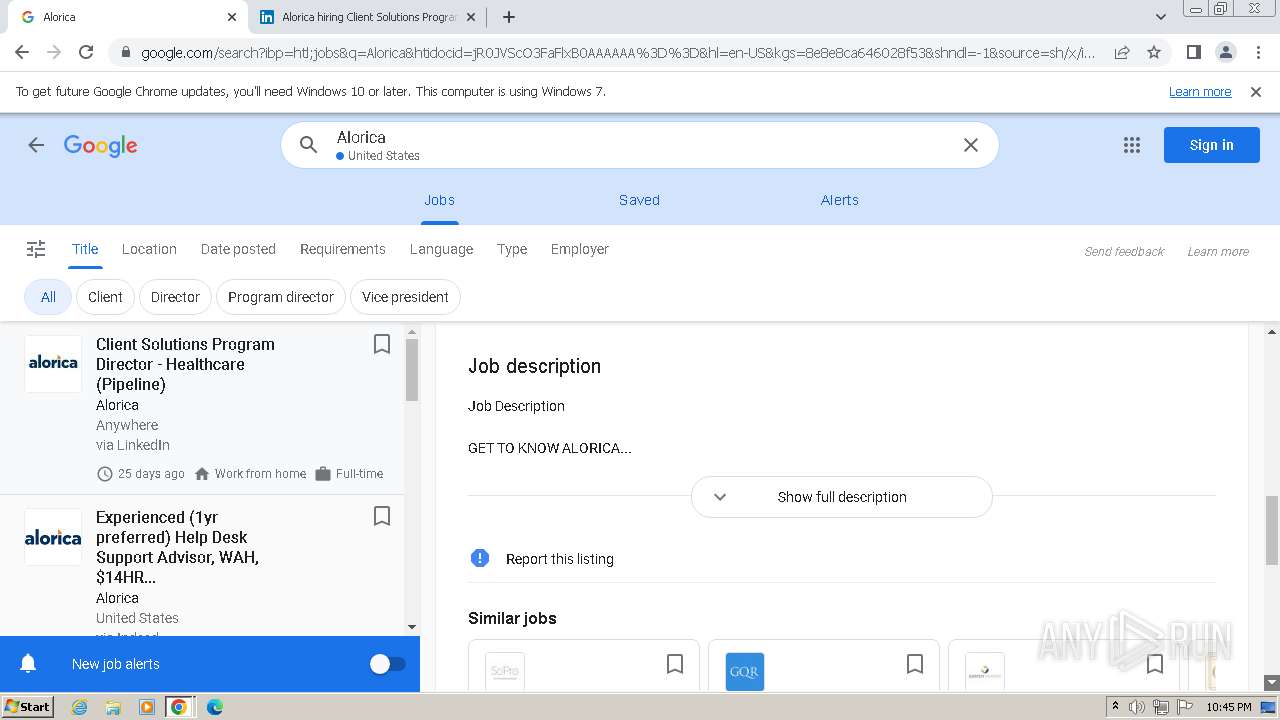
Task: Click the Sign in button
Action: pos(1211,145)
